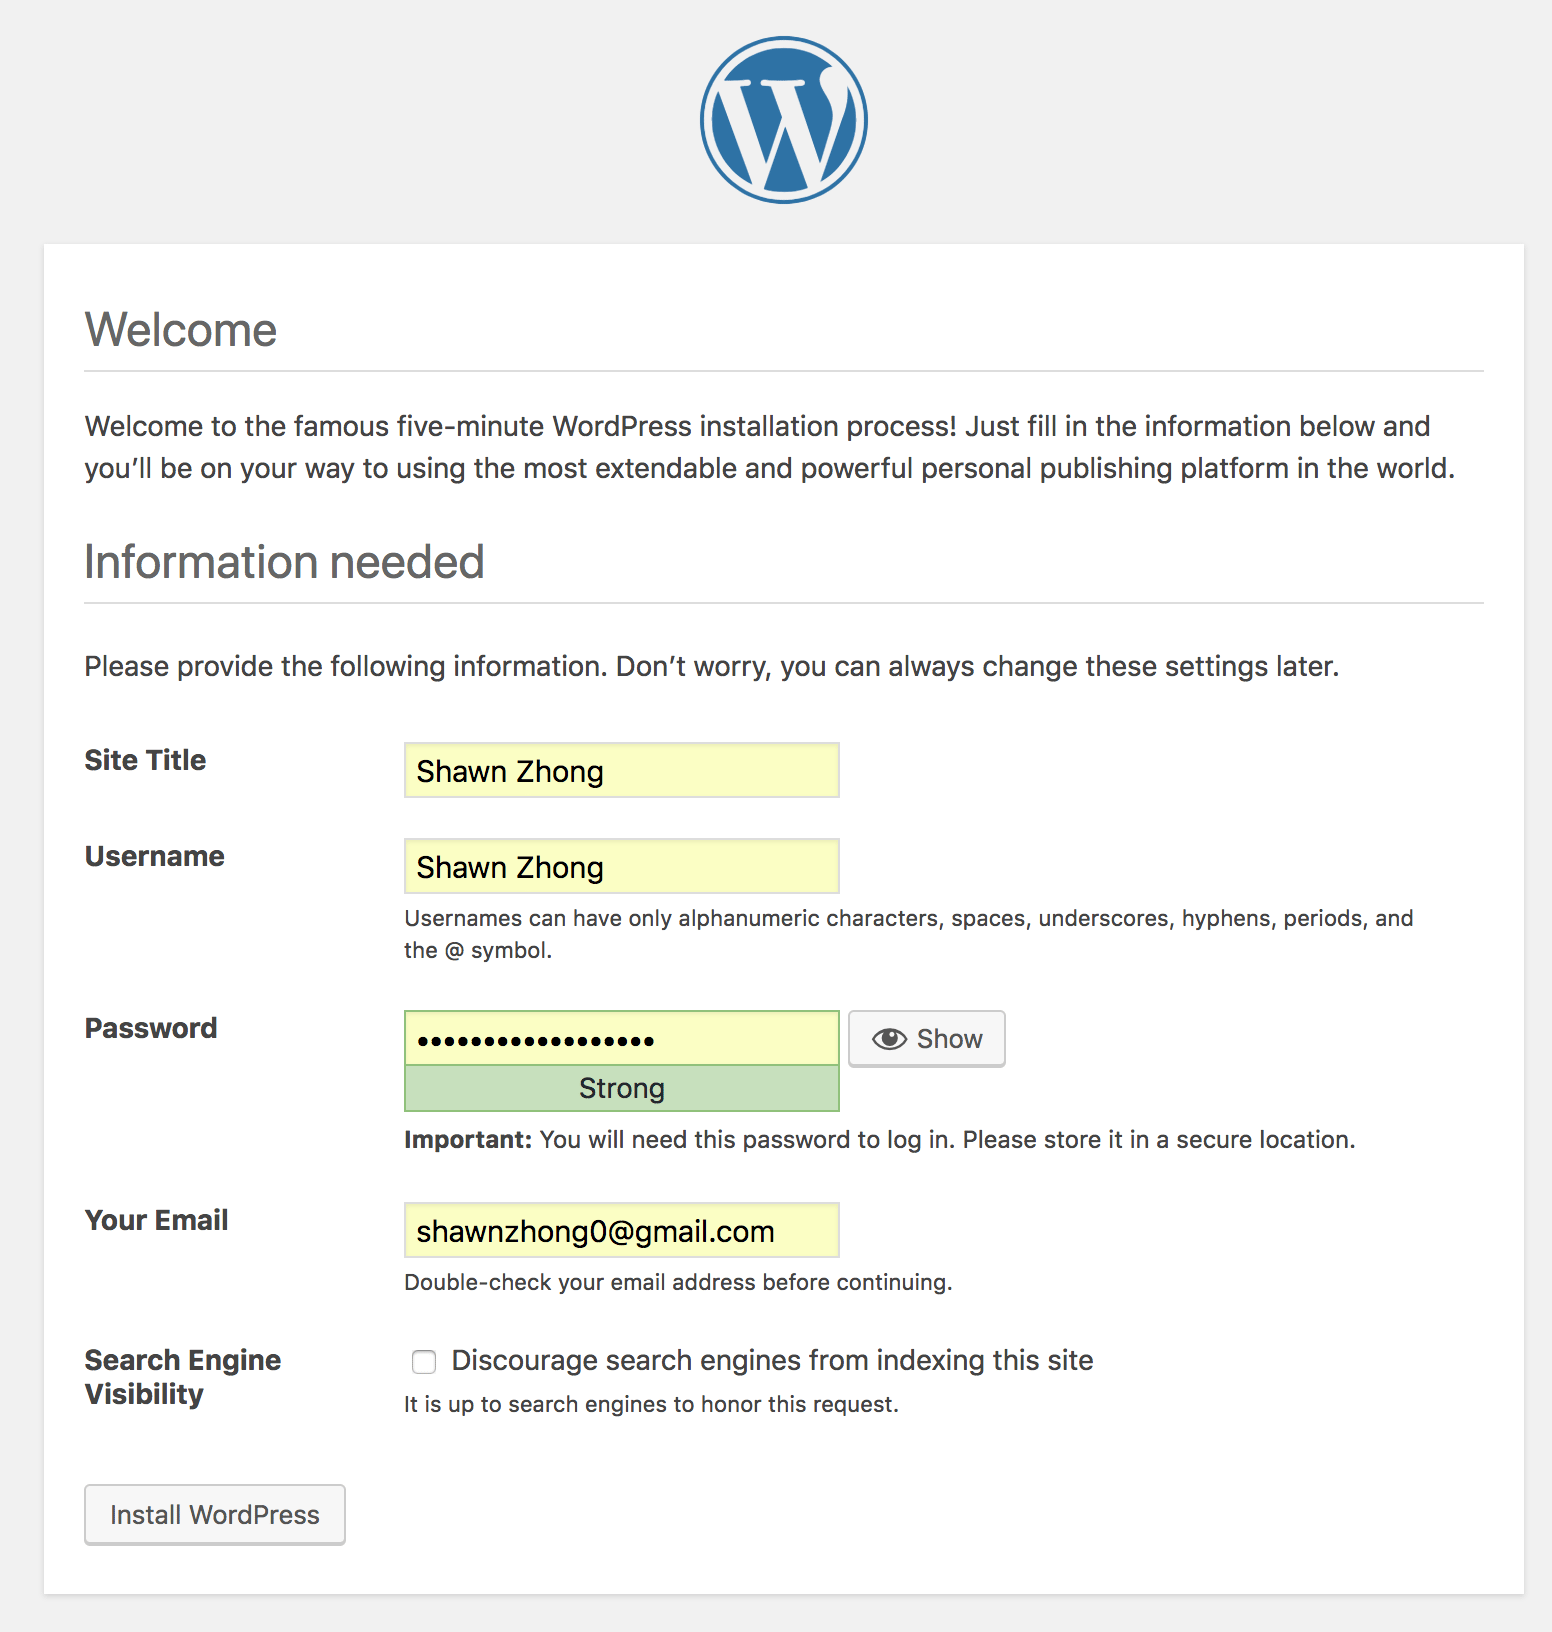The height and width of the screenshot is (1632, 1552).
Task: Click the Strong password strength indicator
Action: coord(621,1089)
